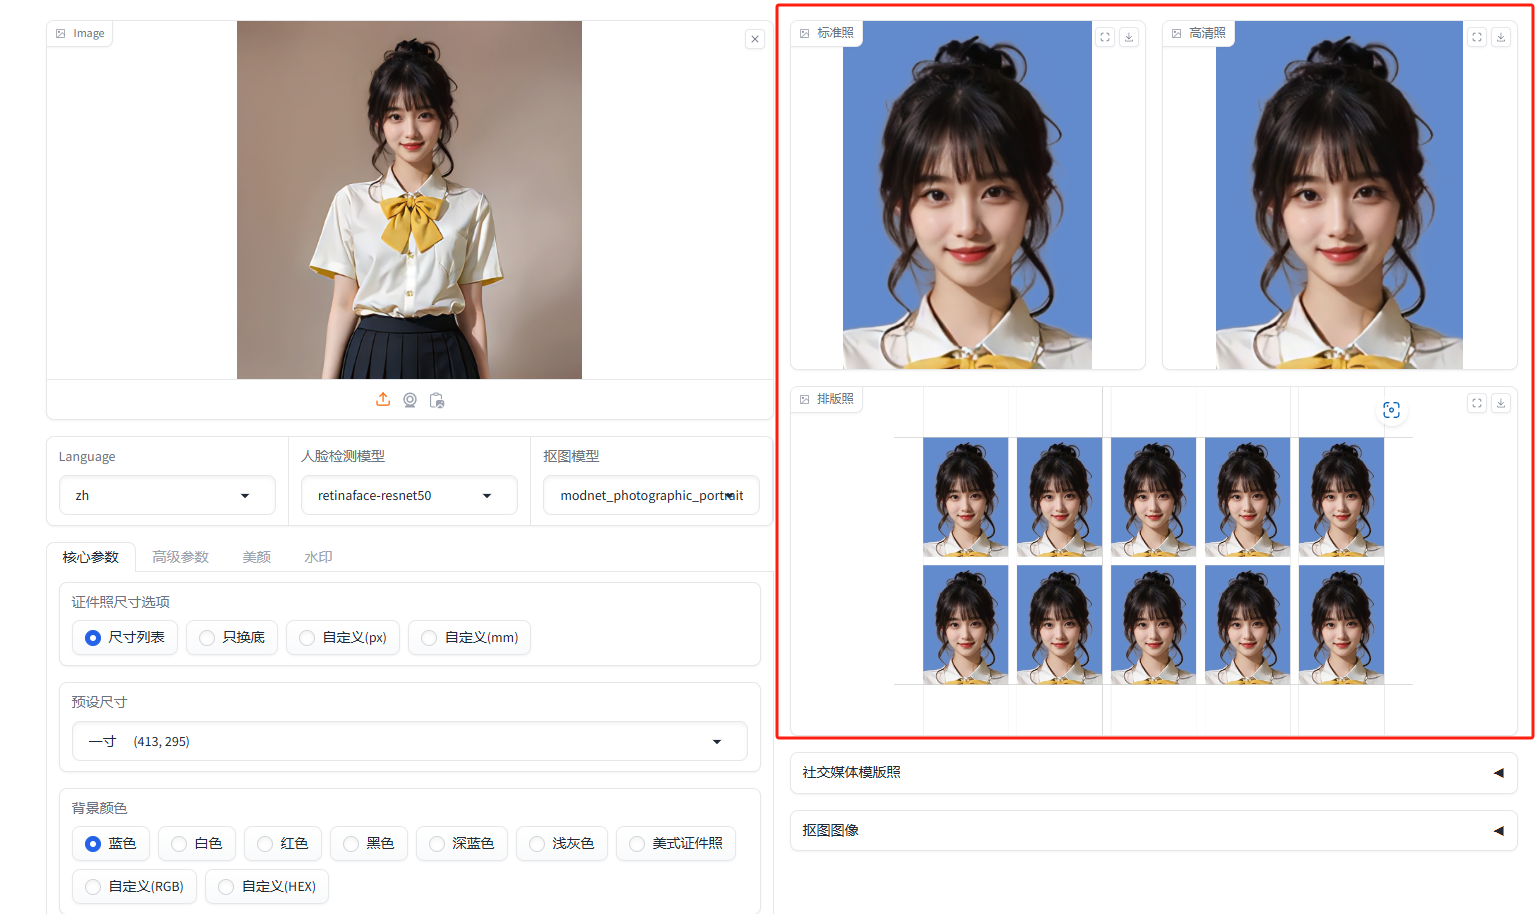Select 自定义(RGB) background option
The width and height of the screenshot is (1536, 914).
pyautogui.click(x=135, y=886)
